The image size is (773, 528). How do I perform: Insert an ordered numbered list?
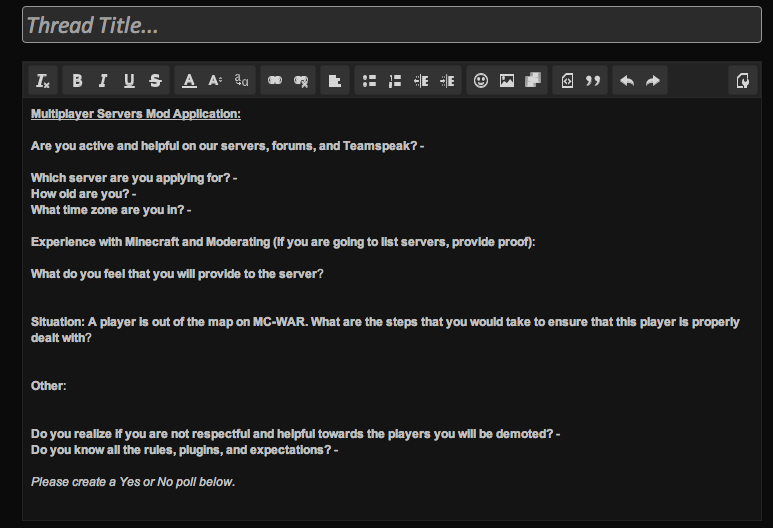point(395,81)
